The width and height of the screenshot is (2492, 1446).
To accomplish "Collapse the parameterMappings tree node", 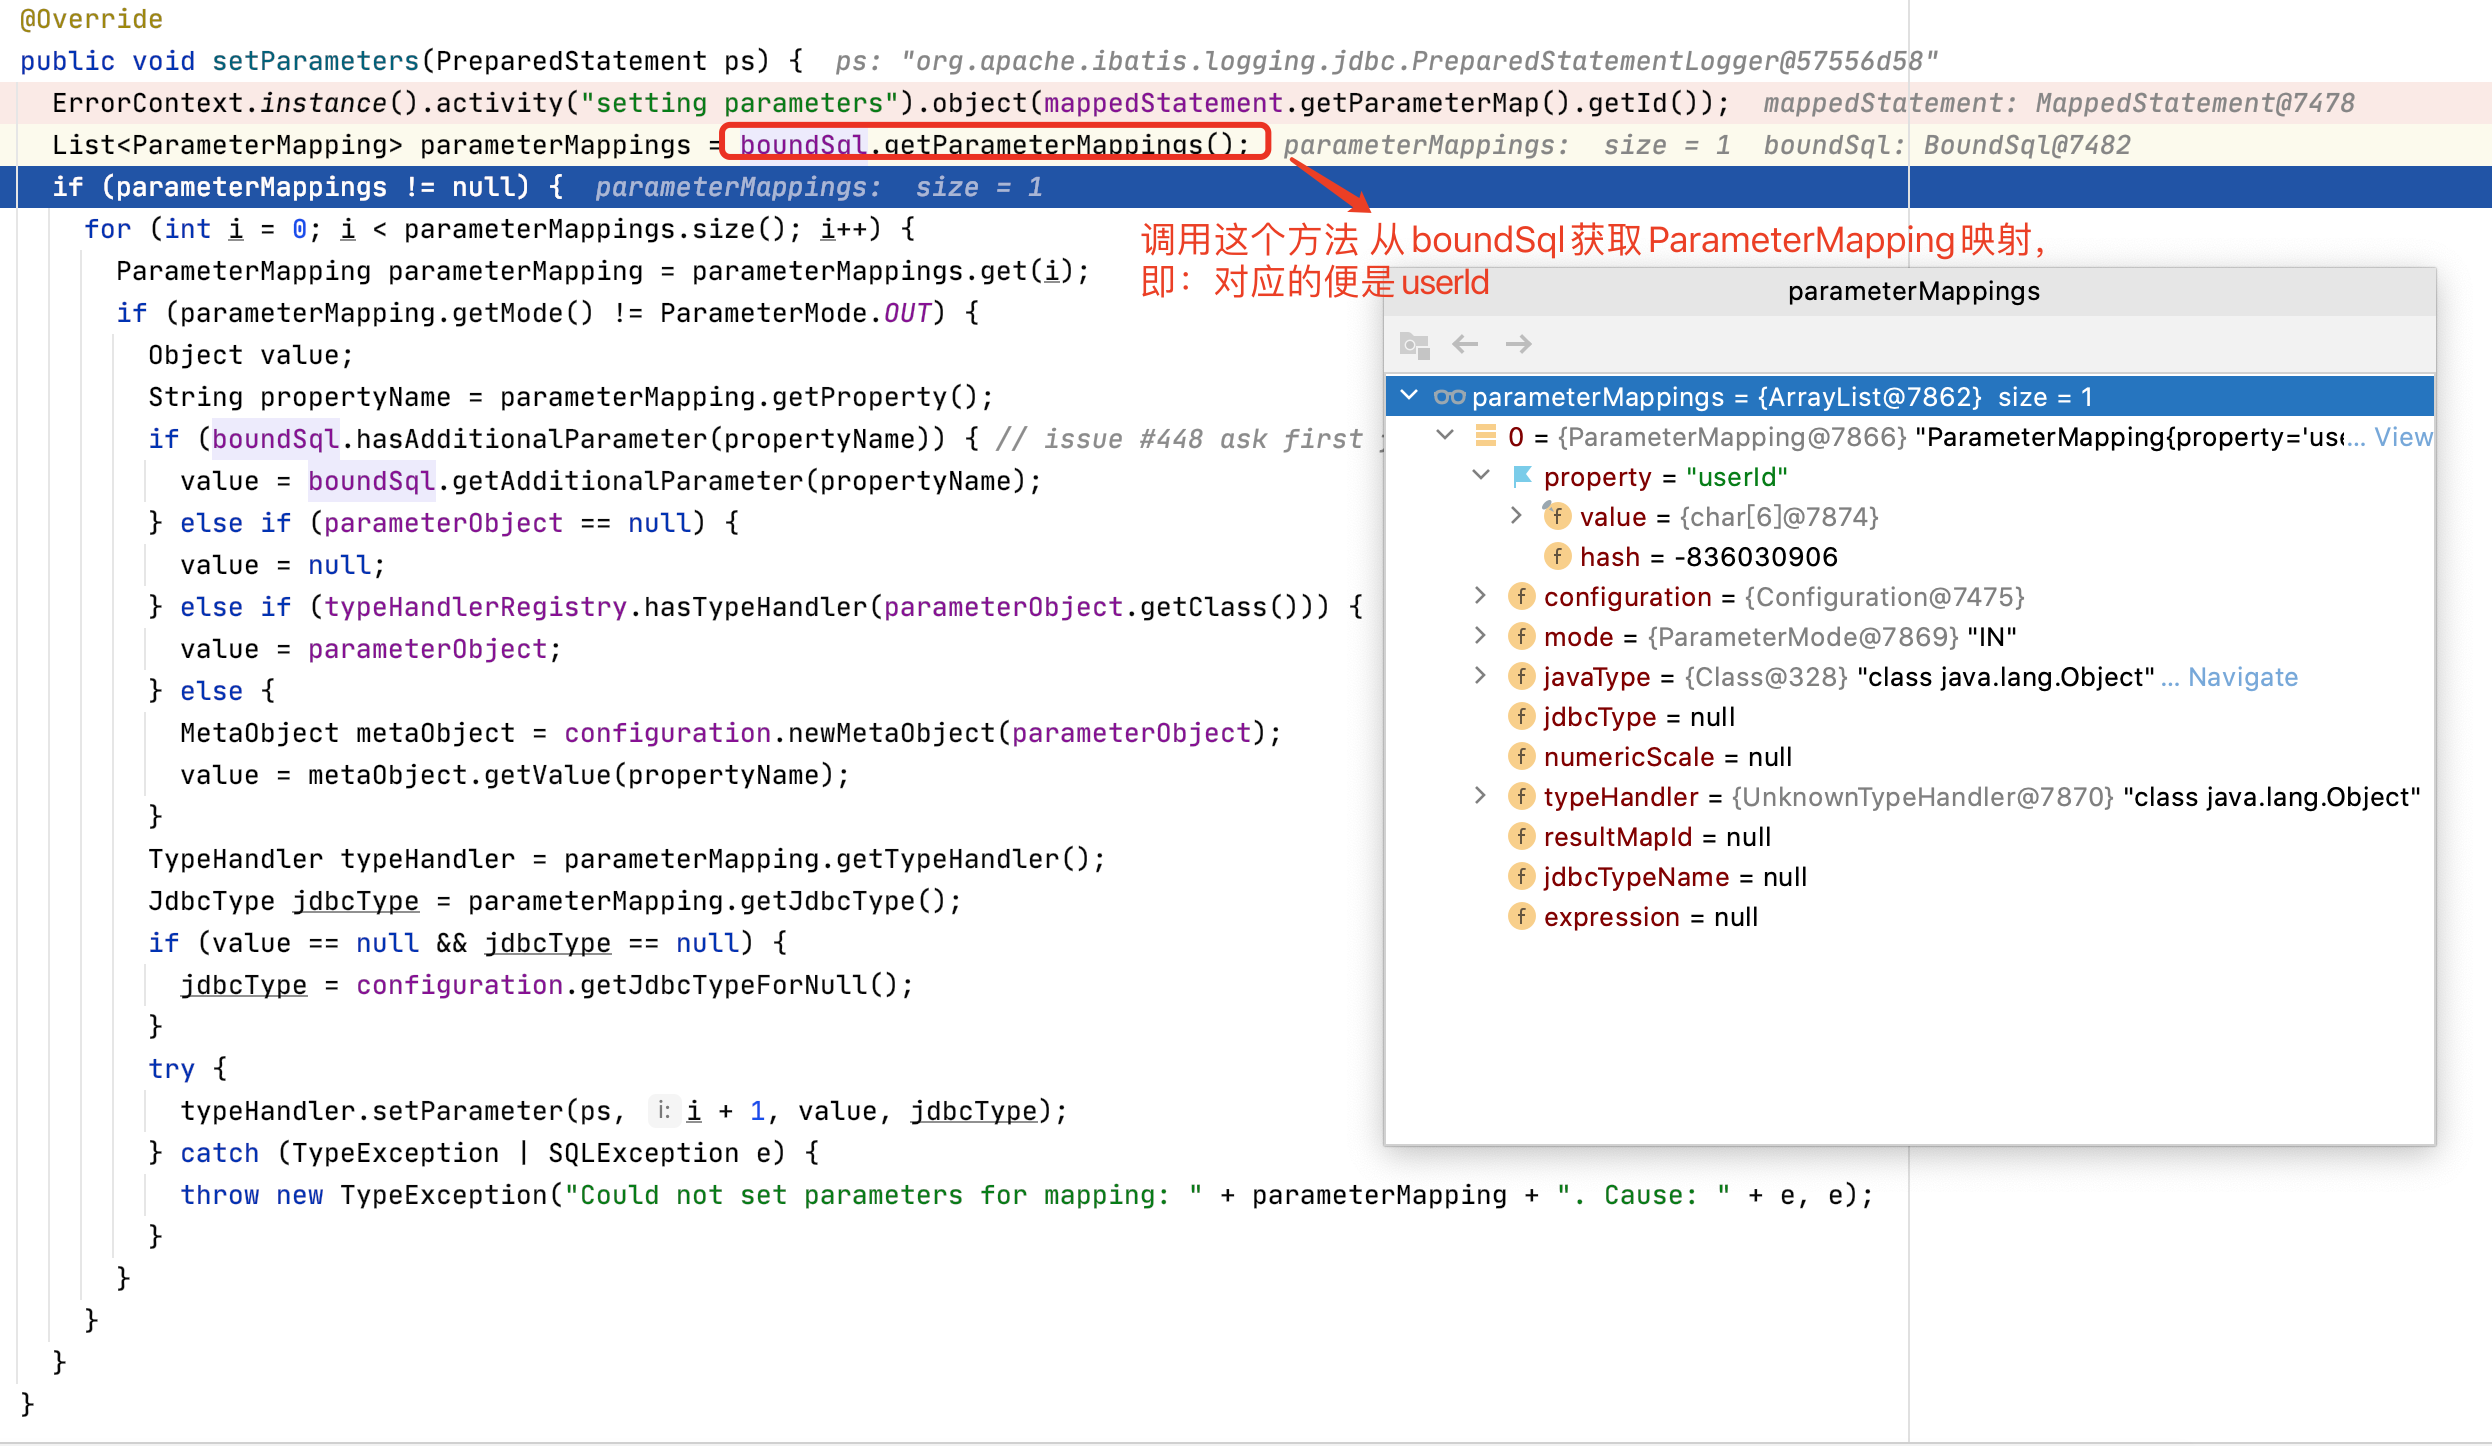I will point(1409,396).
